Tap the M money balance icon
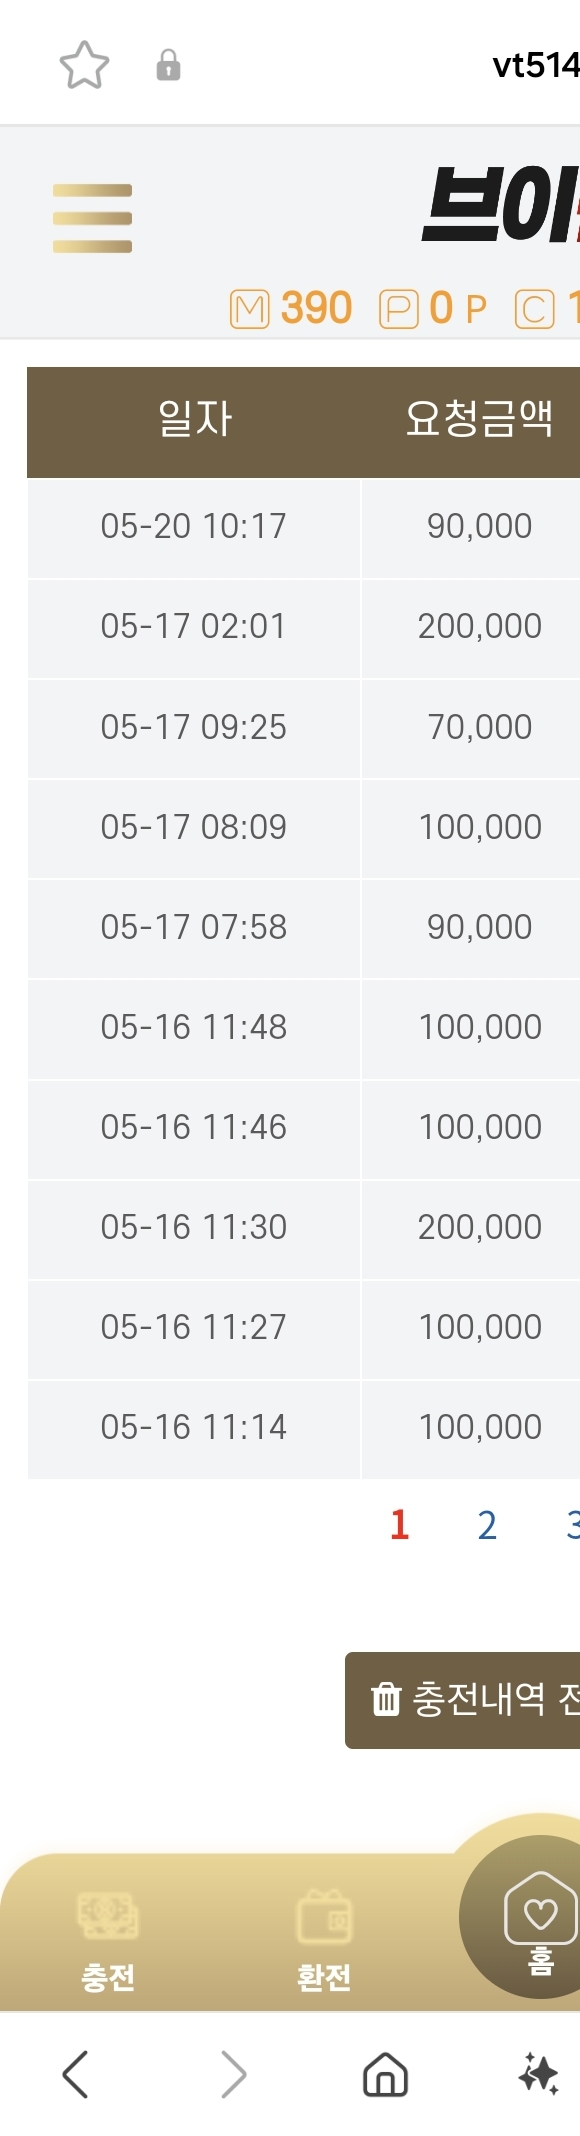Image resolution: width=580 pixels, height=2136 pixels. pyautogui.click(x=250, y=309)
